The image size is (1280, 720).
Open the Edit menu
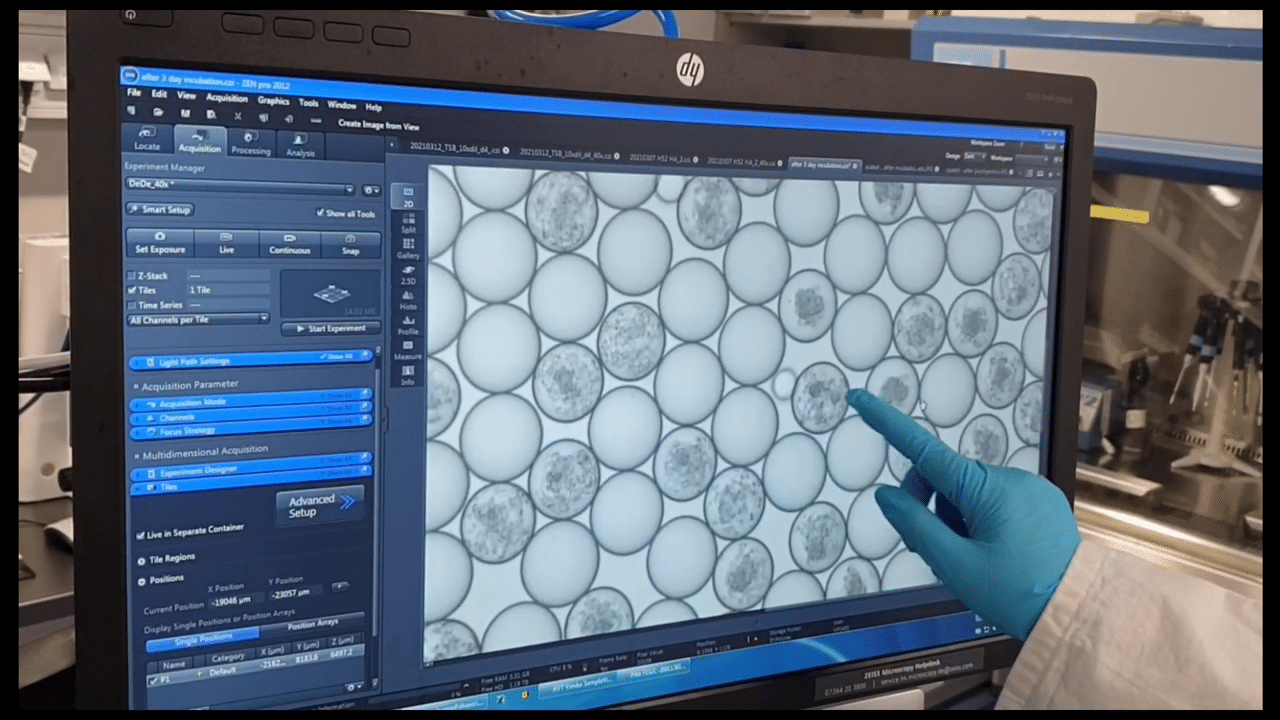click(159, 94)
